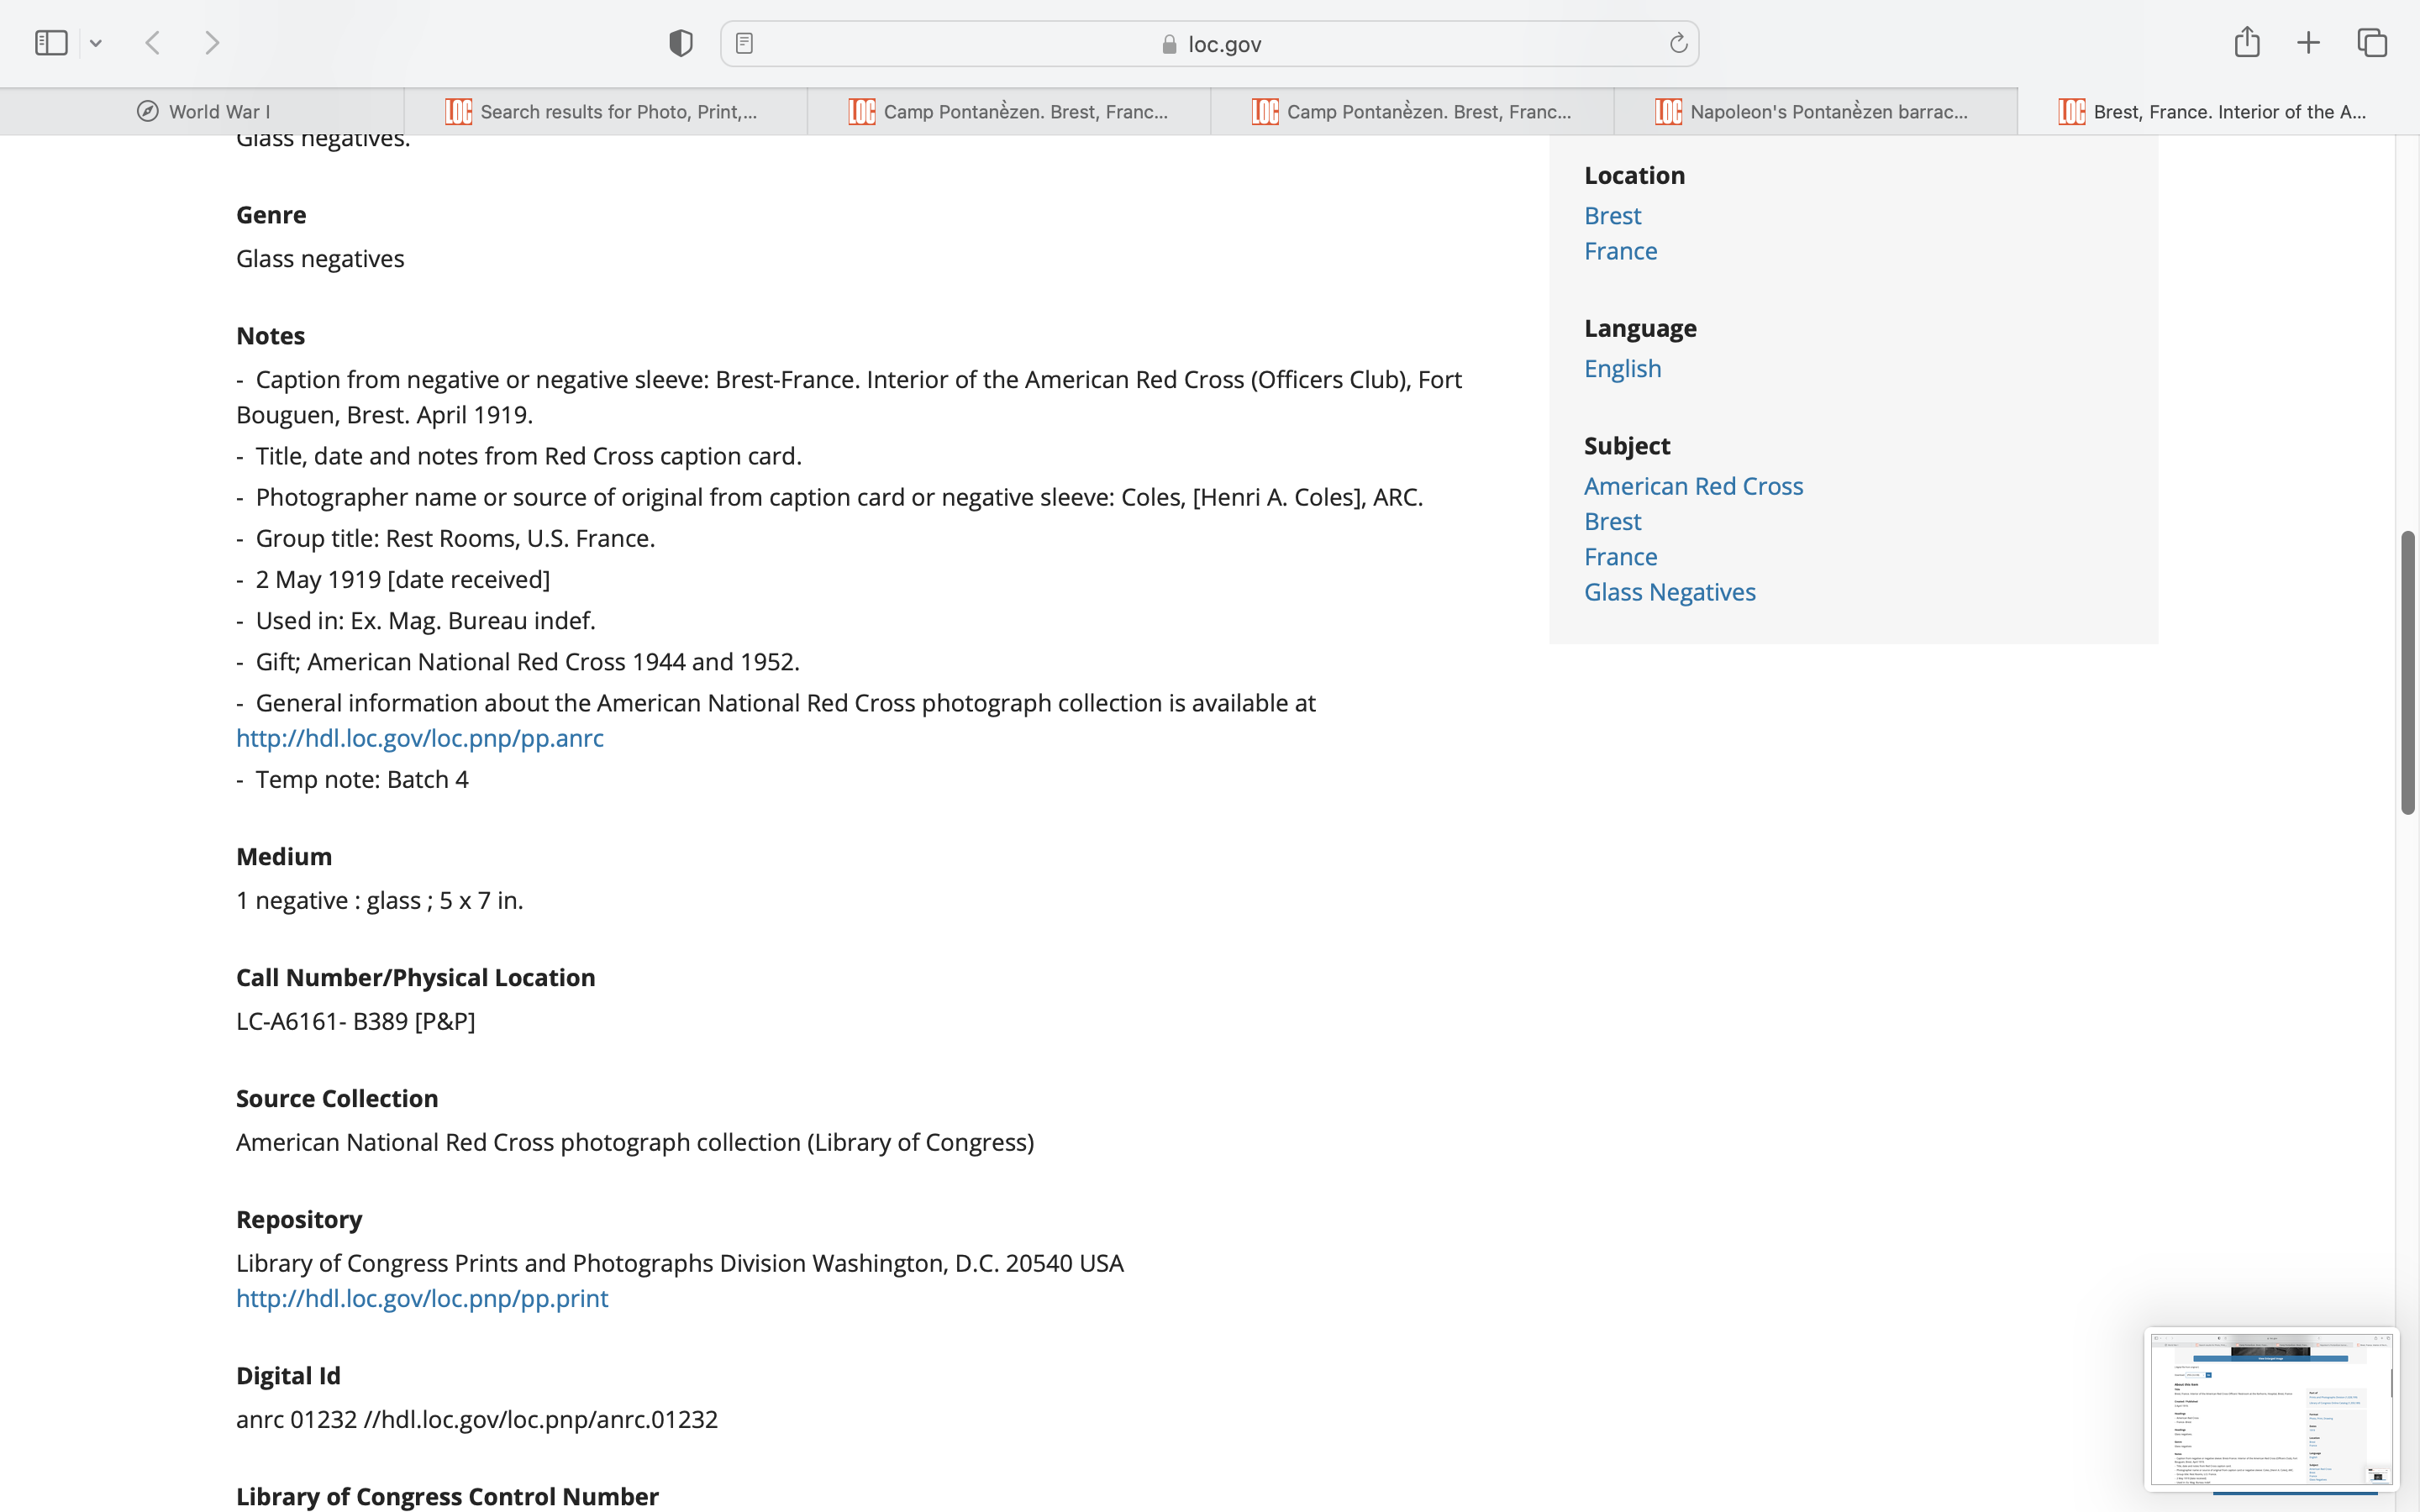Viewport: 2420px width, 1512px height.
Task: Reload the loc.gov page
Action: click(1678, 43)
